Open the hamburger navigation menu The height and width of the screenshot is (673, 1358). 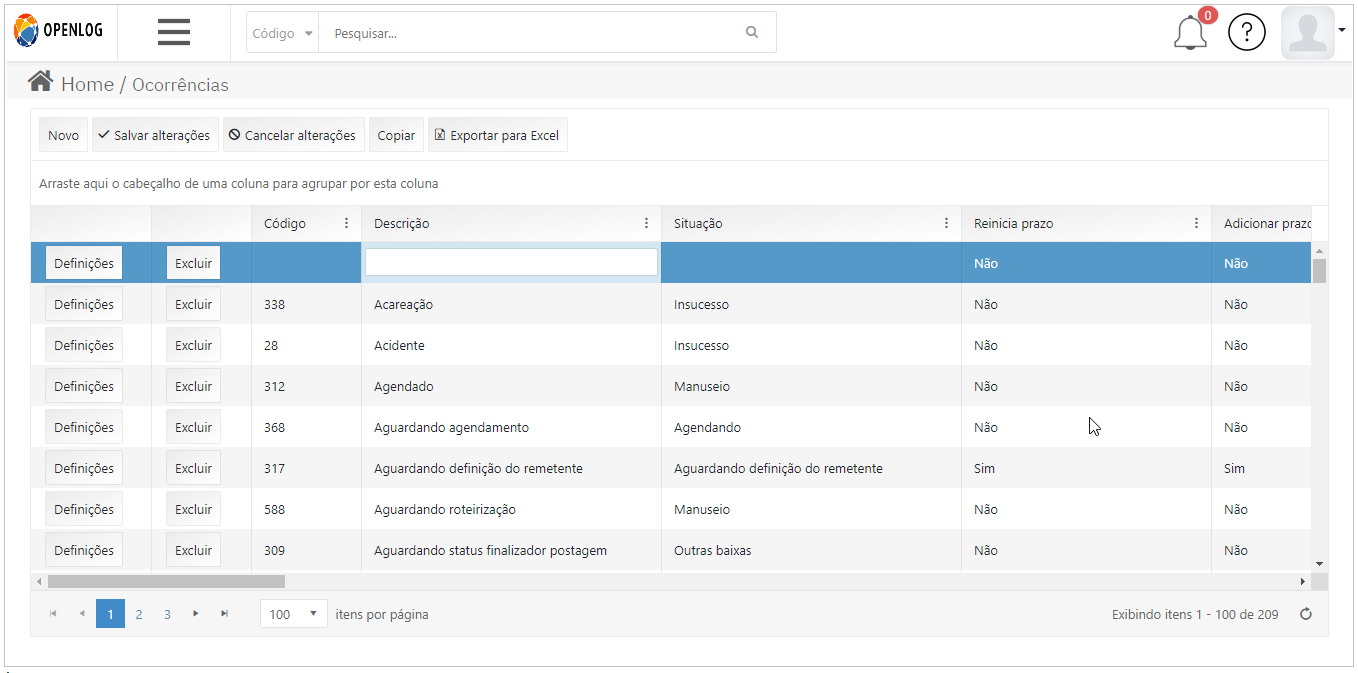[x=174, y=32]
